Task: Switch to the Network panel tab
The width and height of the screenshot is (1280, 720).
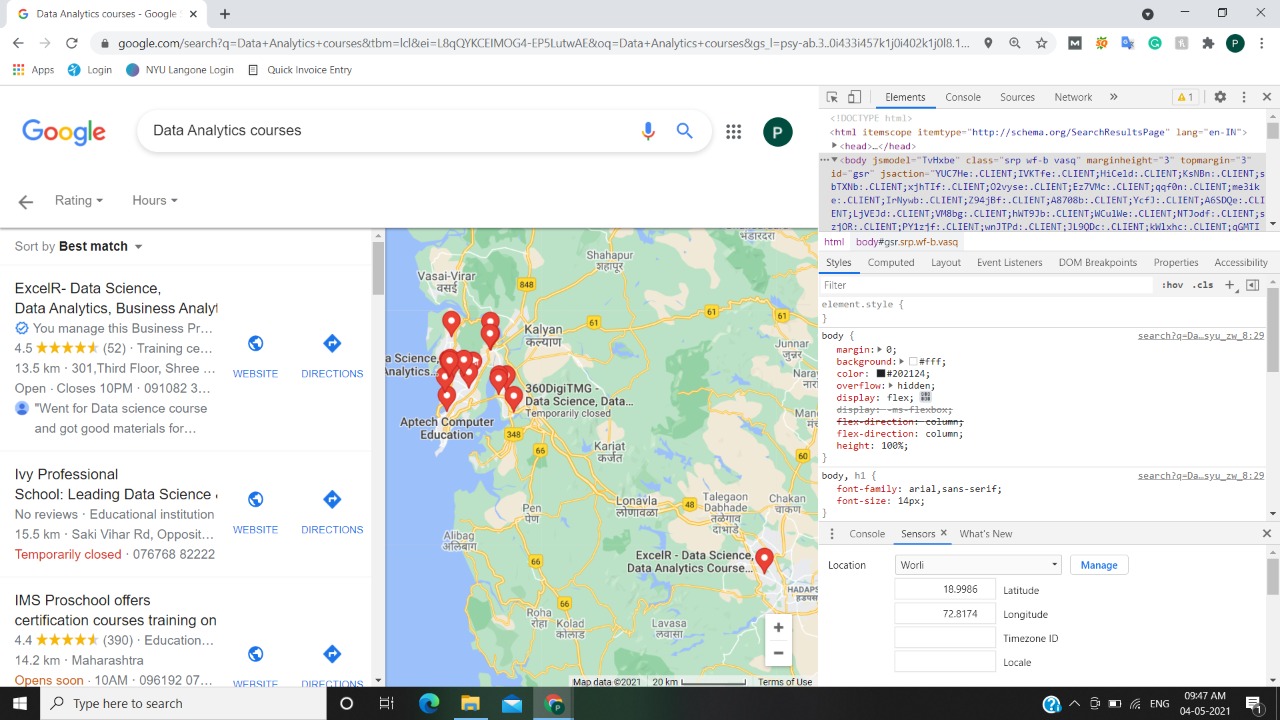Action: [1073, 97]
